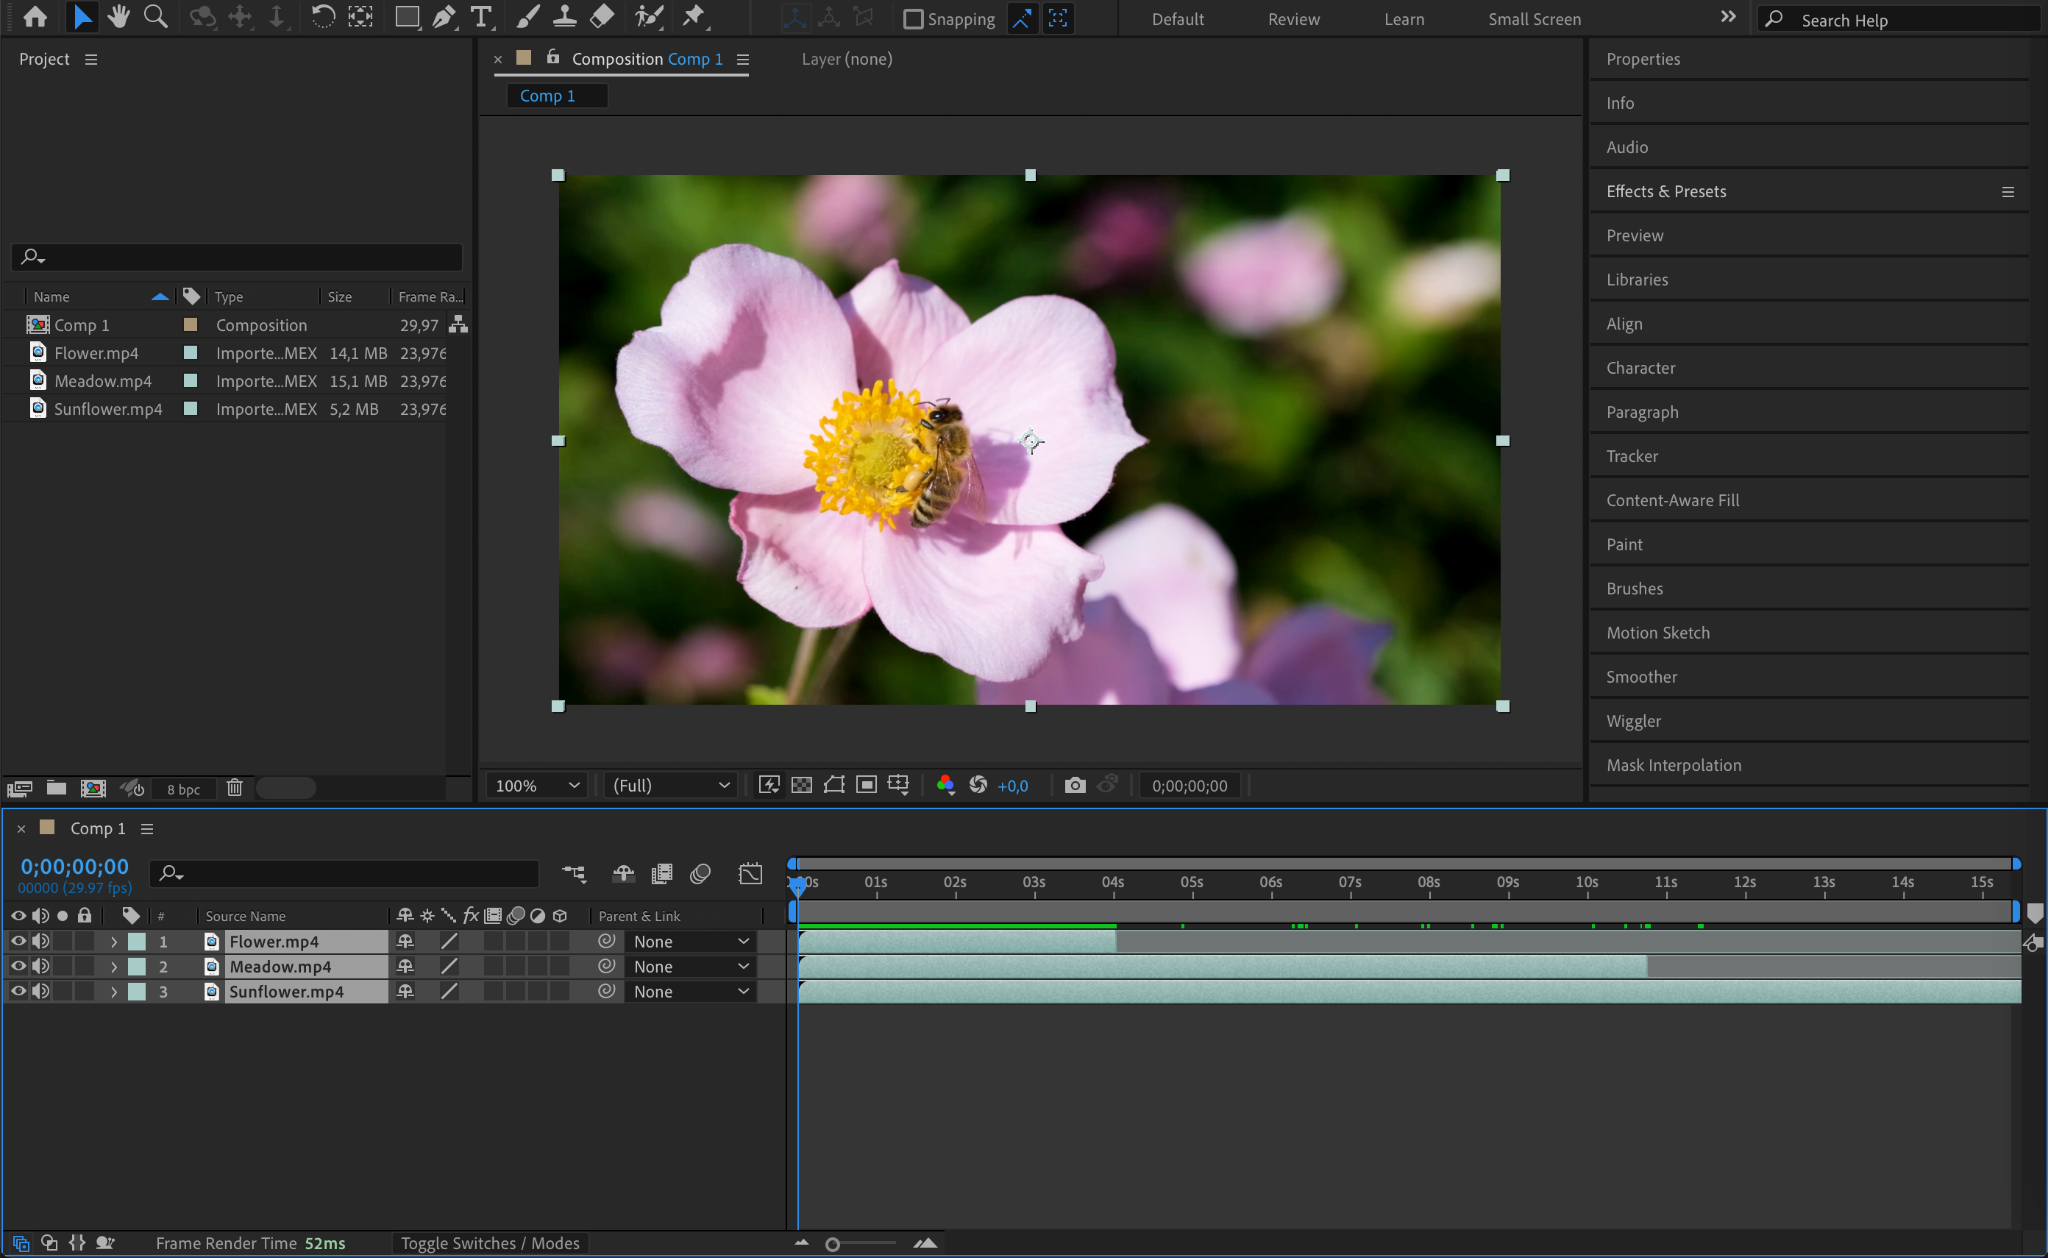Select the Zoom tool in toolbar
Image resolution: width=2048 pixels, height=1258 pixels.
[x=155, y=17]
